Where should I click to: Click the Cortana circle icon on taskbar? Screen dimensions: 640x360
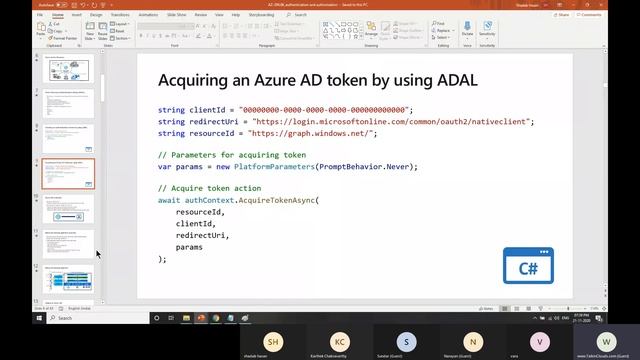[x=156, y=318]
